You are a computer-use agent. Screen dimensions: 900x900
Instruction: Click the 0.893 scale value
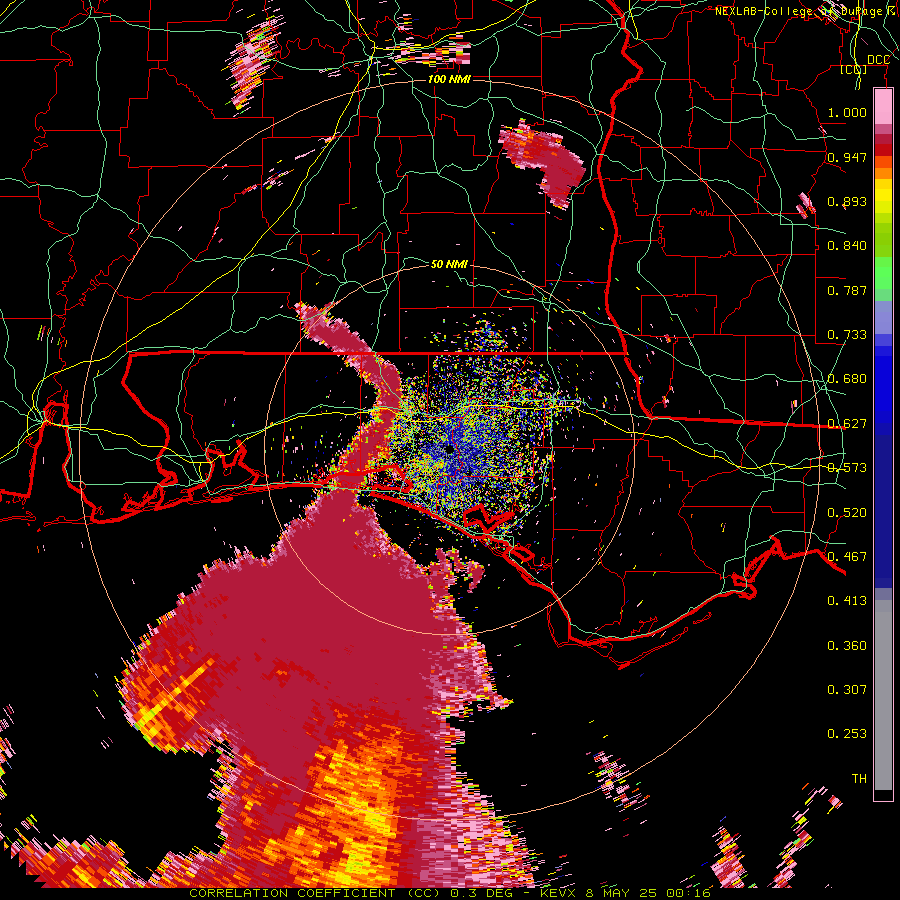pyautogui.click(x=847, y=201)
